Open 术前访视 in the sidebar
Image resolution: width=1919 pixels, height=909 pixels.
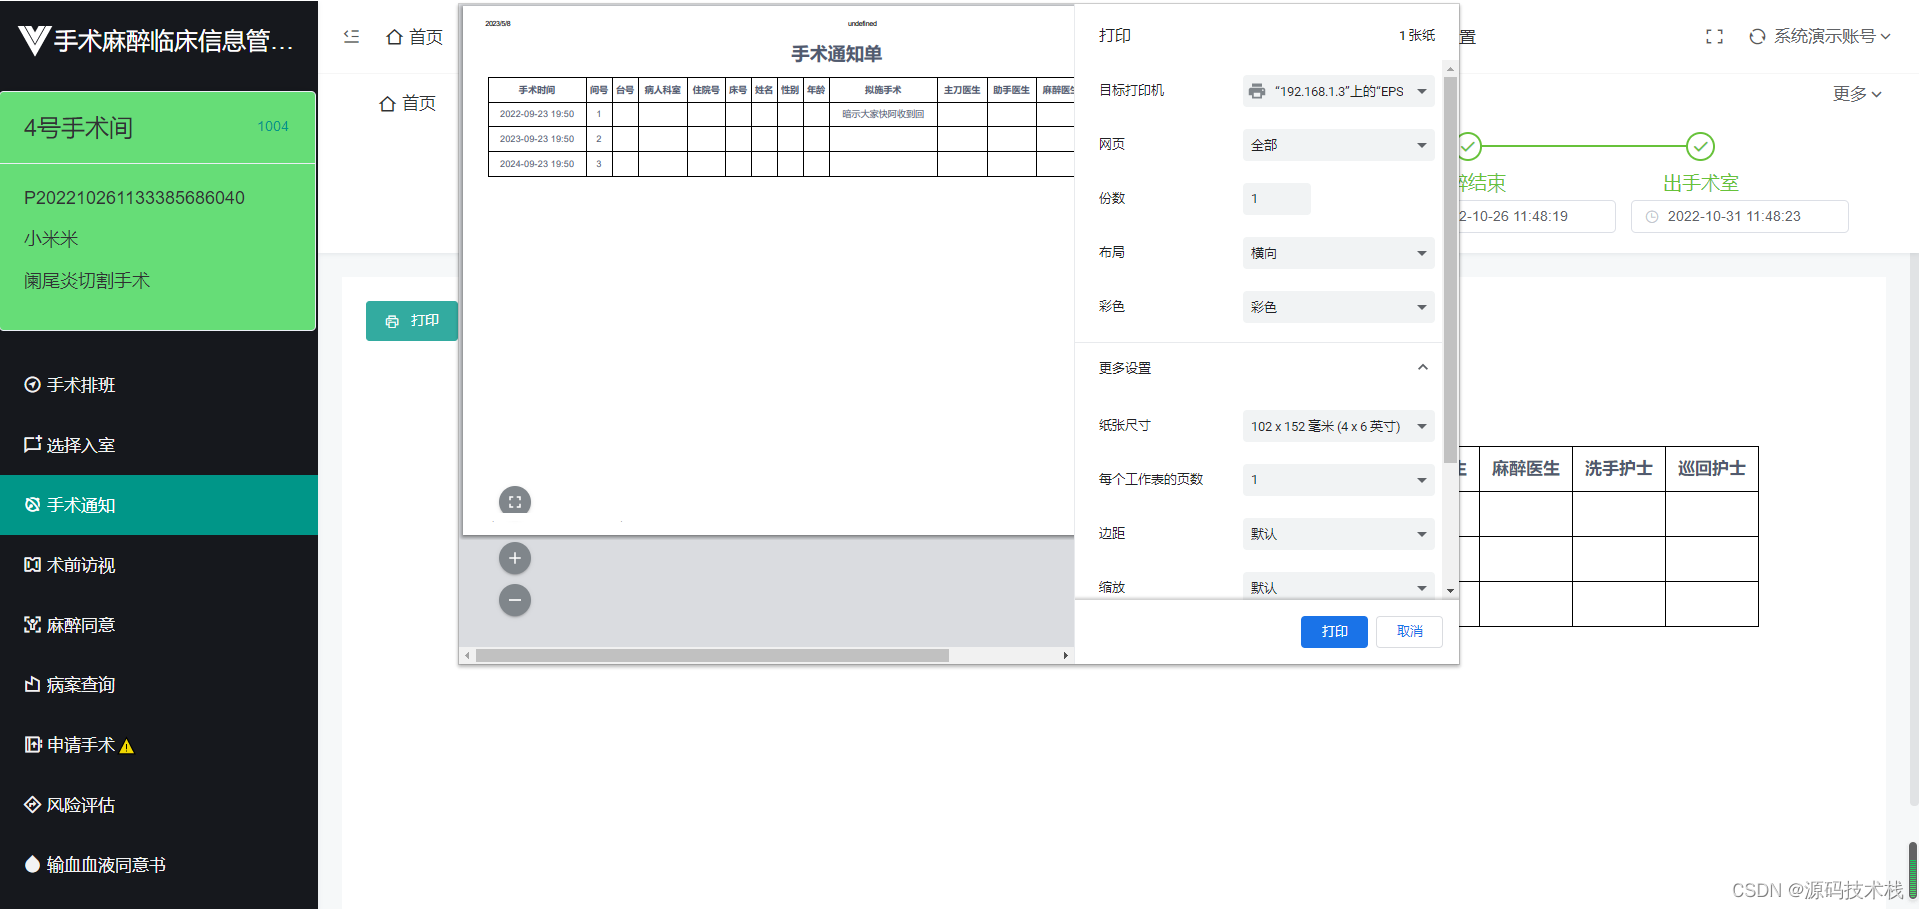(159, 565)
